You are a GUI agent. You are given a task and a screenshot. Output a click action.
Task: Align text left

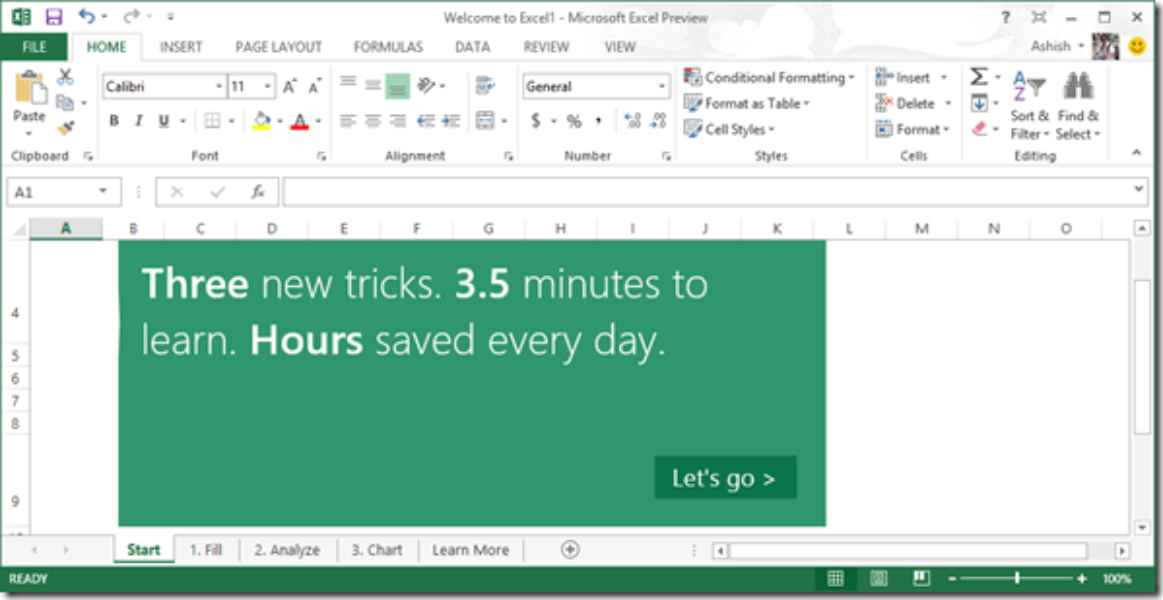[x=348, y=120]
